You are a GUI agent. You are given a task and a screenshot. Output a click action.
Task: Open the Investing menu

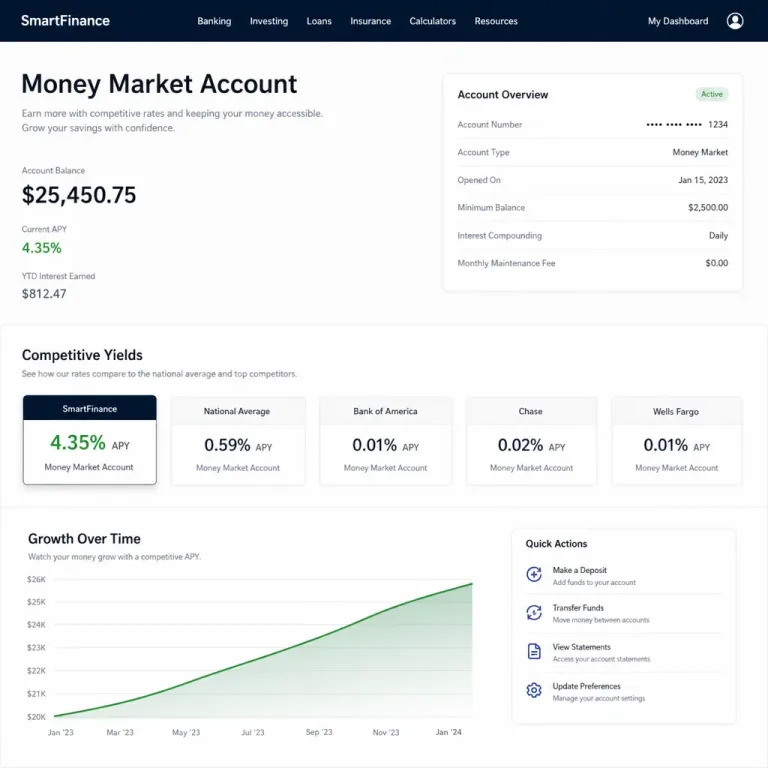pyautogui.click(x=269, y=21)
